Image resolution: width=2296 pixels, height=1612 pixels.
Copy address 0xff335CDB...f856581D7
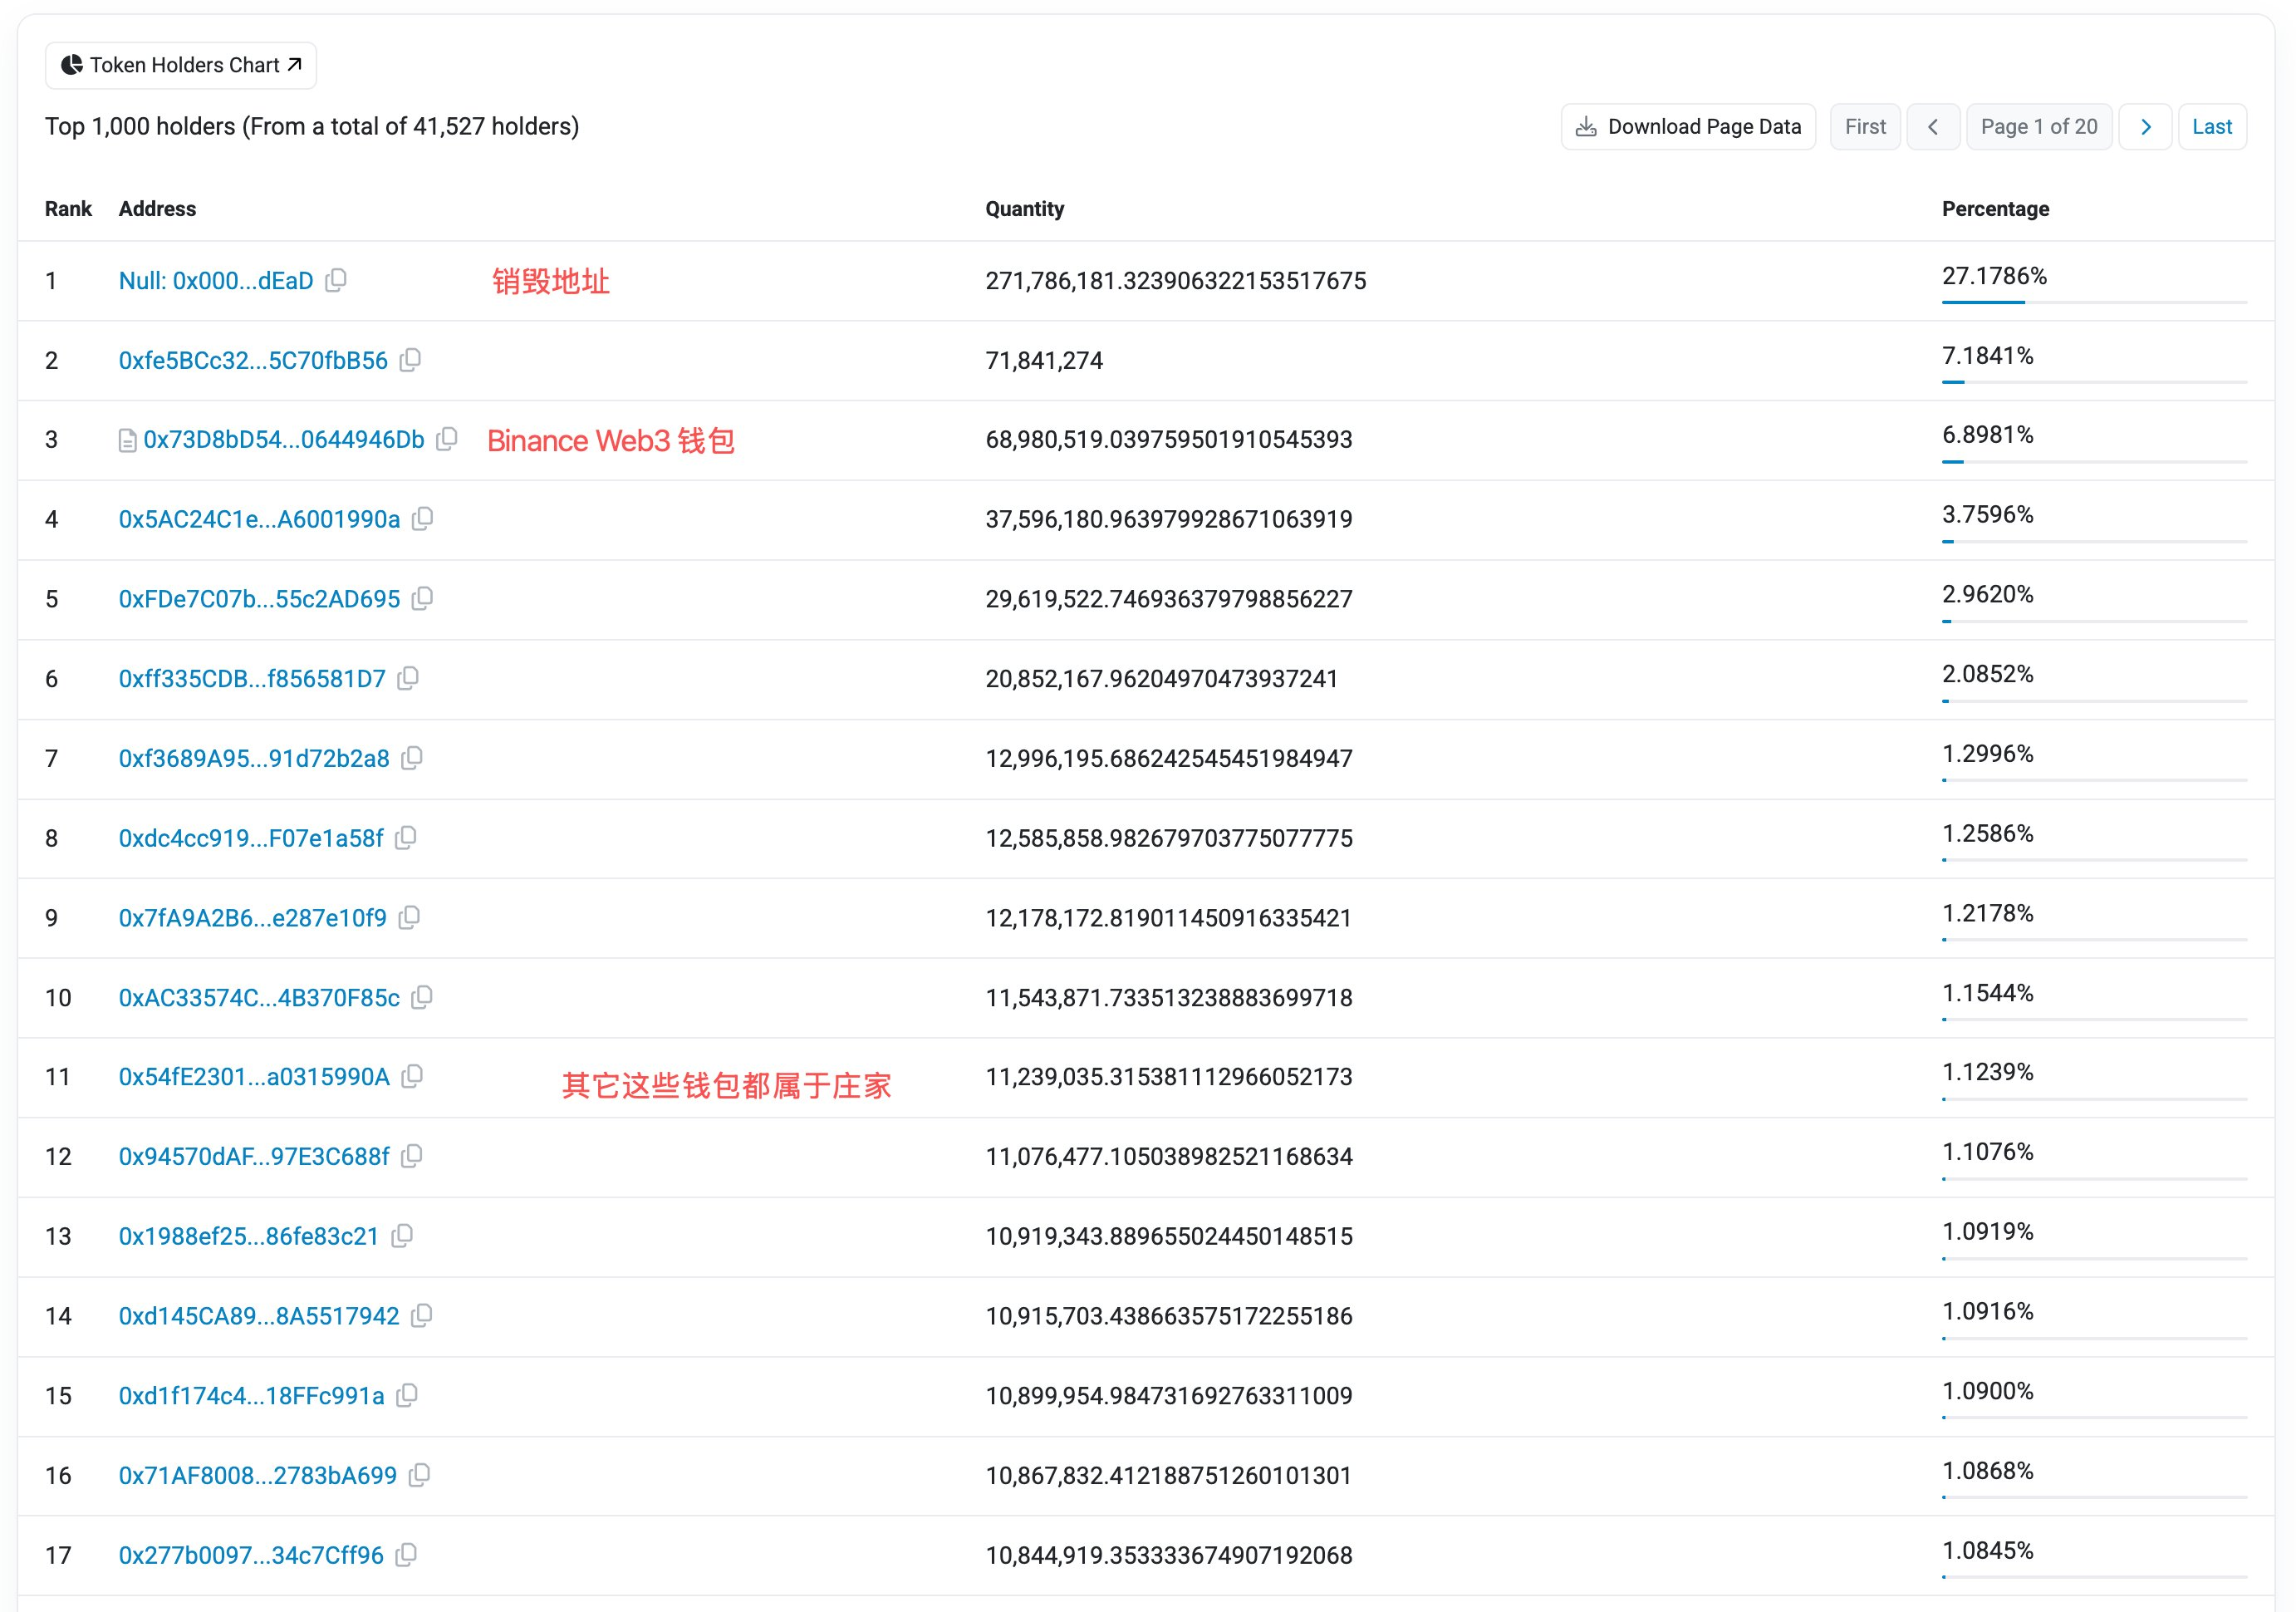point(408,678)
